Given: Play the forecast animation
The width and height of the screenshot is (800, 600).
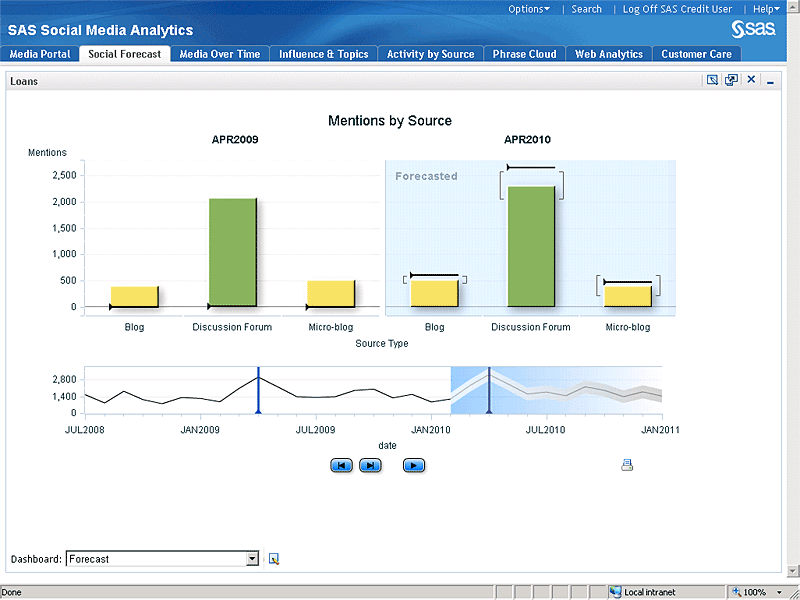Looking at the screenshot, I should pos(414,465).
